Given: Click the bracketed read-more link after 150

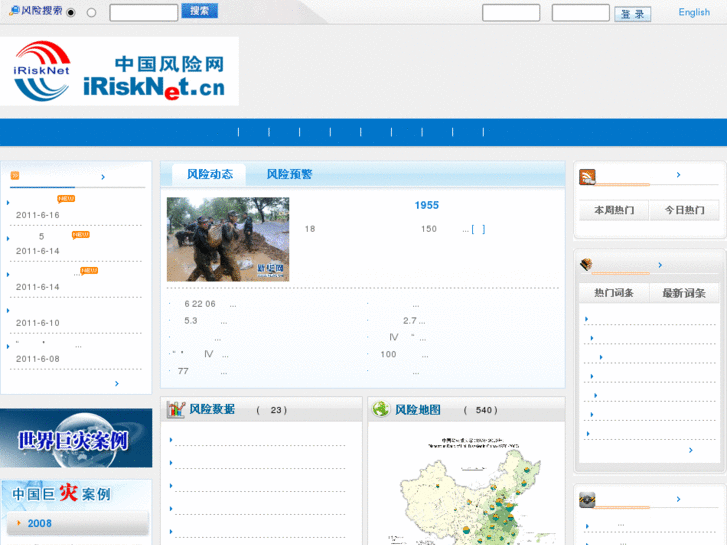Looking at the screenshot, I should coord(478,229).
